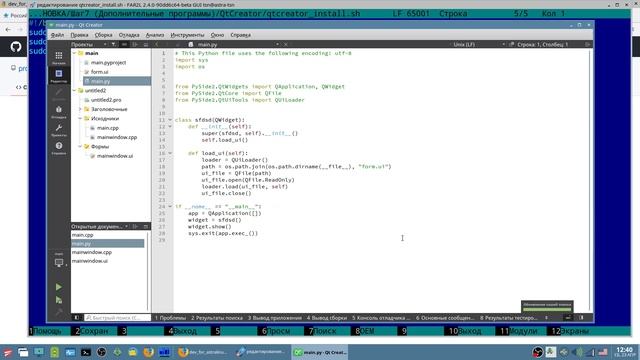Viewport: 640px width, 360px height.
Task: Open the Правка menu
Action: click(79, 35)
